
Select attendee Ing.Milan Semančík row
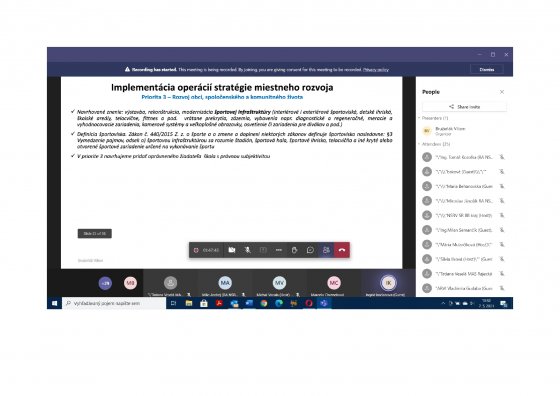[464, 230]
